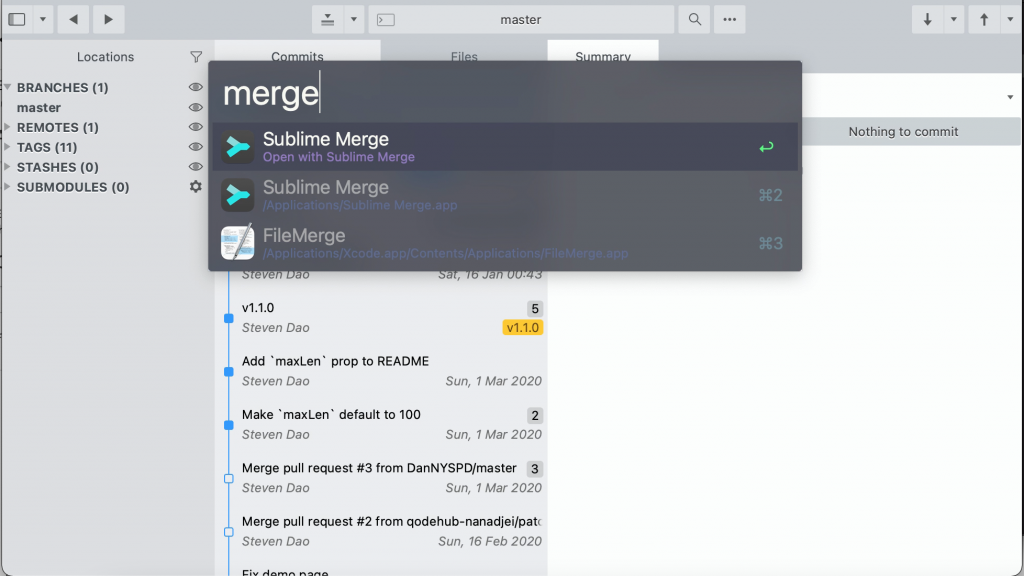Click the stash icon in the toolbar
Screen dimensions: 1024x576
[x=327, y=19]
